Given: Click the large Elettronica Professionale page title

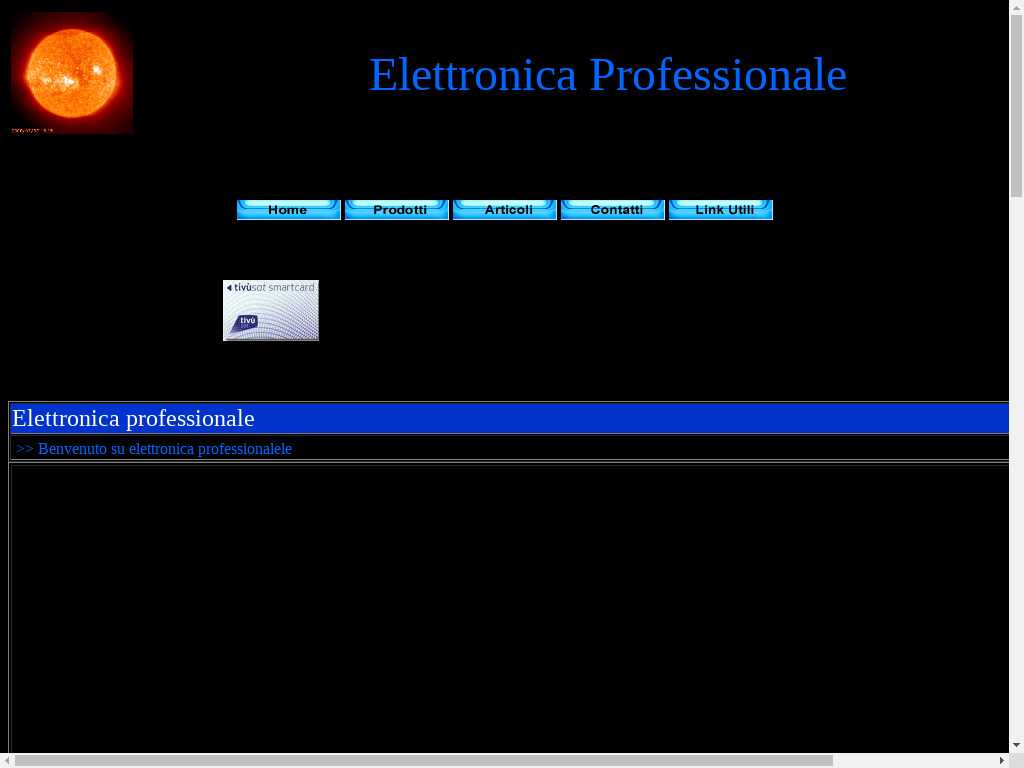Looking at the screenshot, I should pos(607,75).
